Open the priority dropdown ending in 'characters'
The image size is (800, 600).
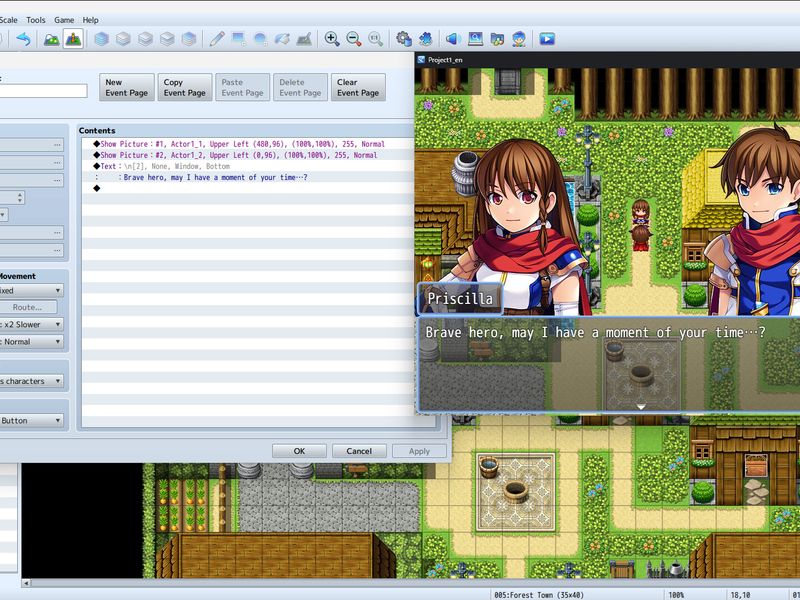31,381
